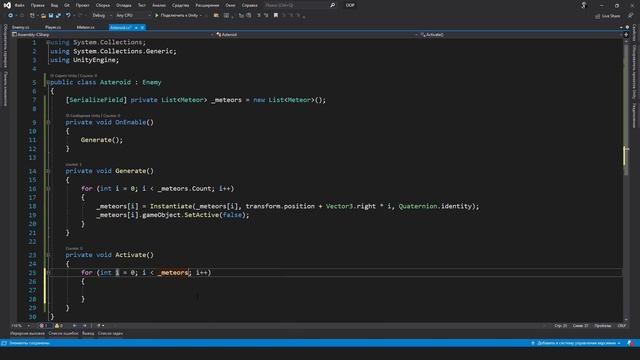Switch to the Player.cs tab
The width and height of the screenshot is (640, 360).
pyautogui.click(x=53, y=27)
